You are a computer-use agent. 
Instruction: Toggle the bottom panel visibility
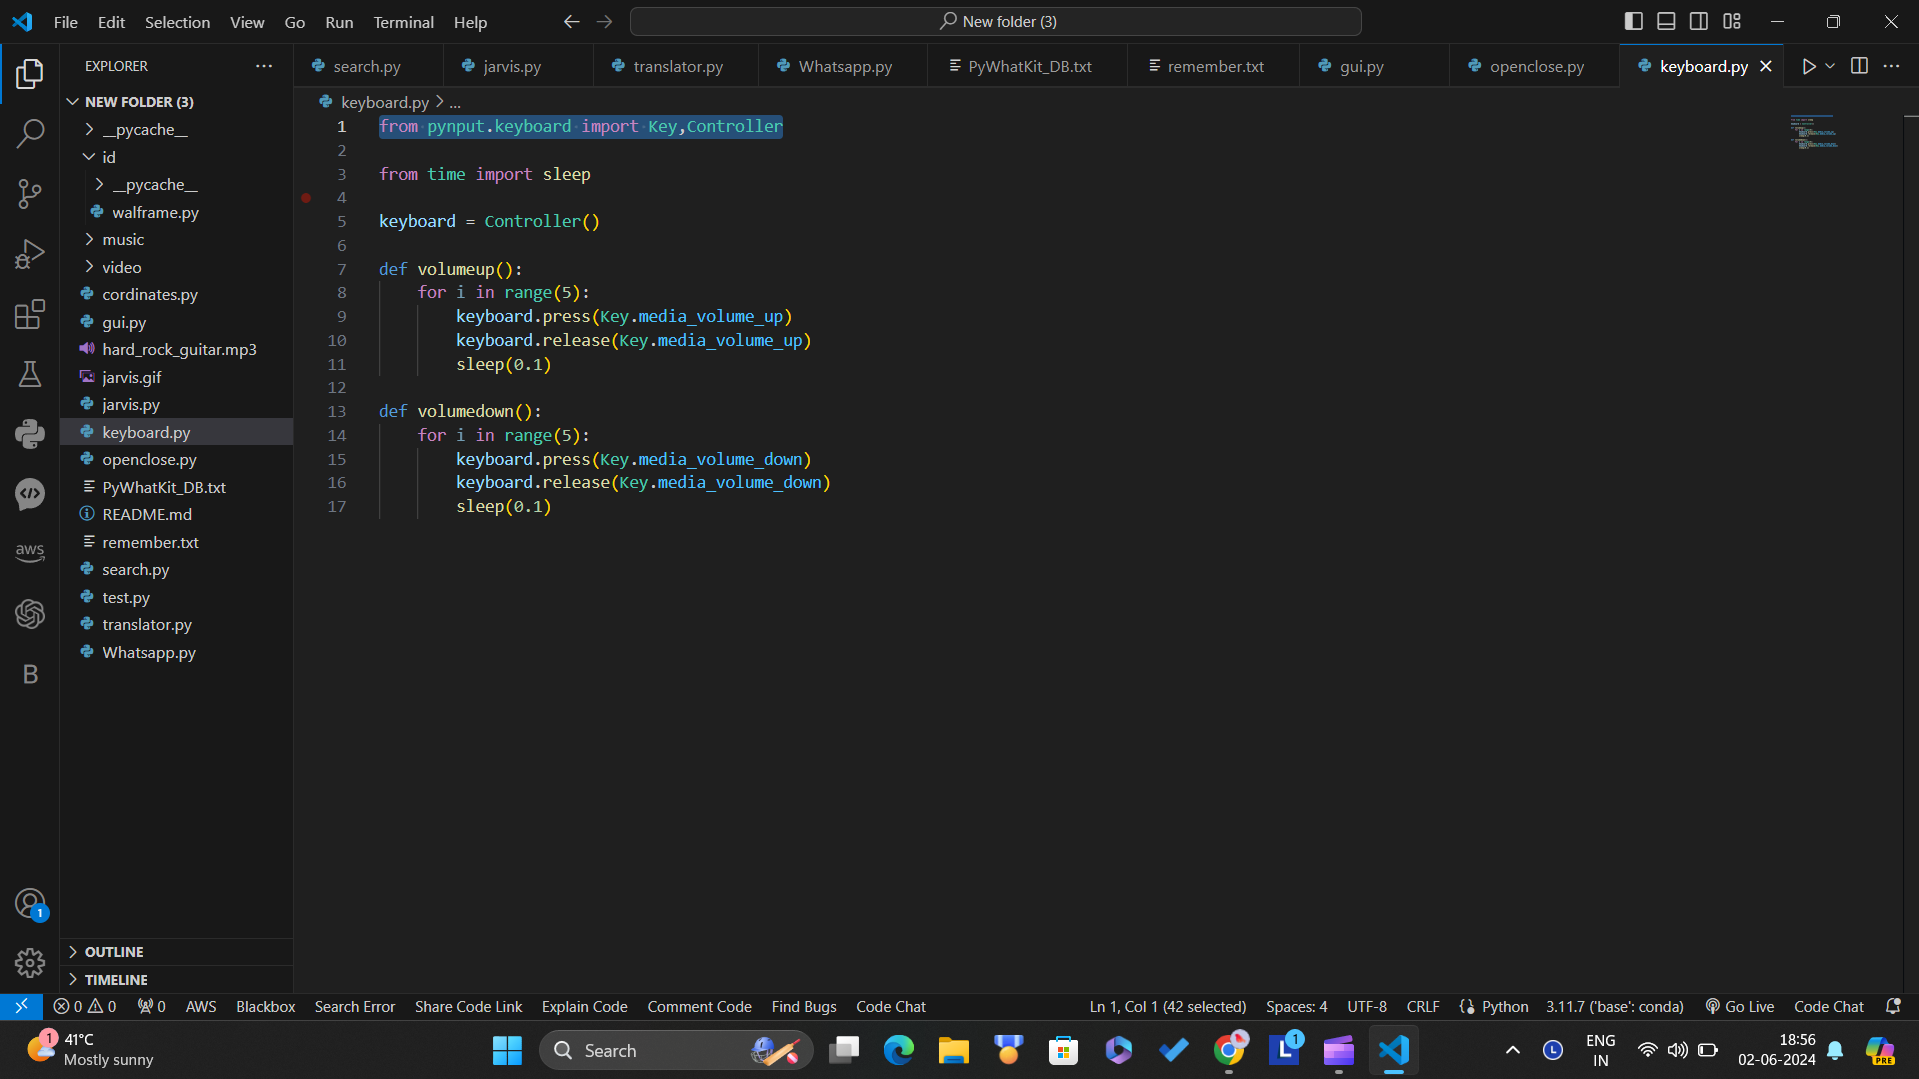[1666, 21]
